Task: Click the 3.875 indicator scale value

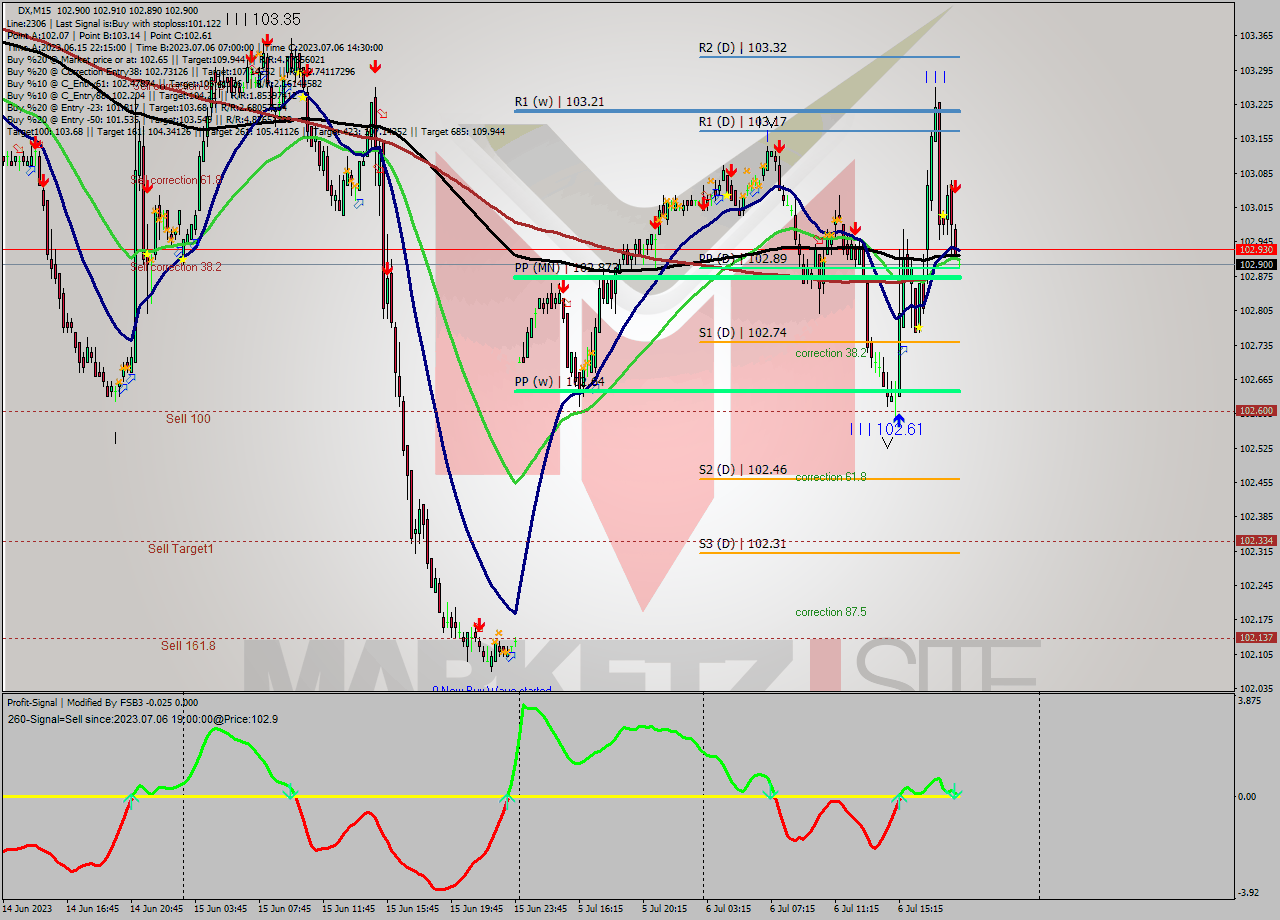Action: pyautogui.click(x=1250, y=701)
